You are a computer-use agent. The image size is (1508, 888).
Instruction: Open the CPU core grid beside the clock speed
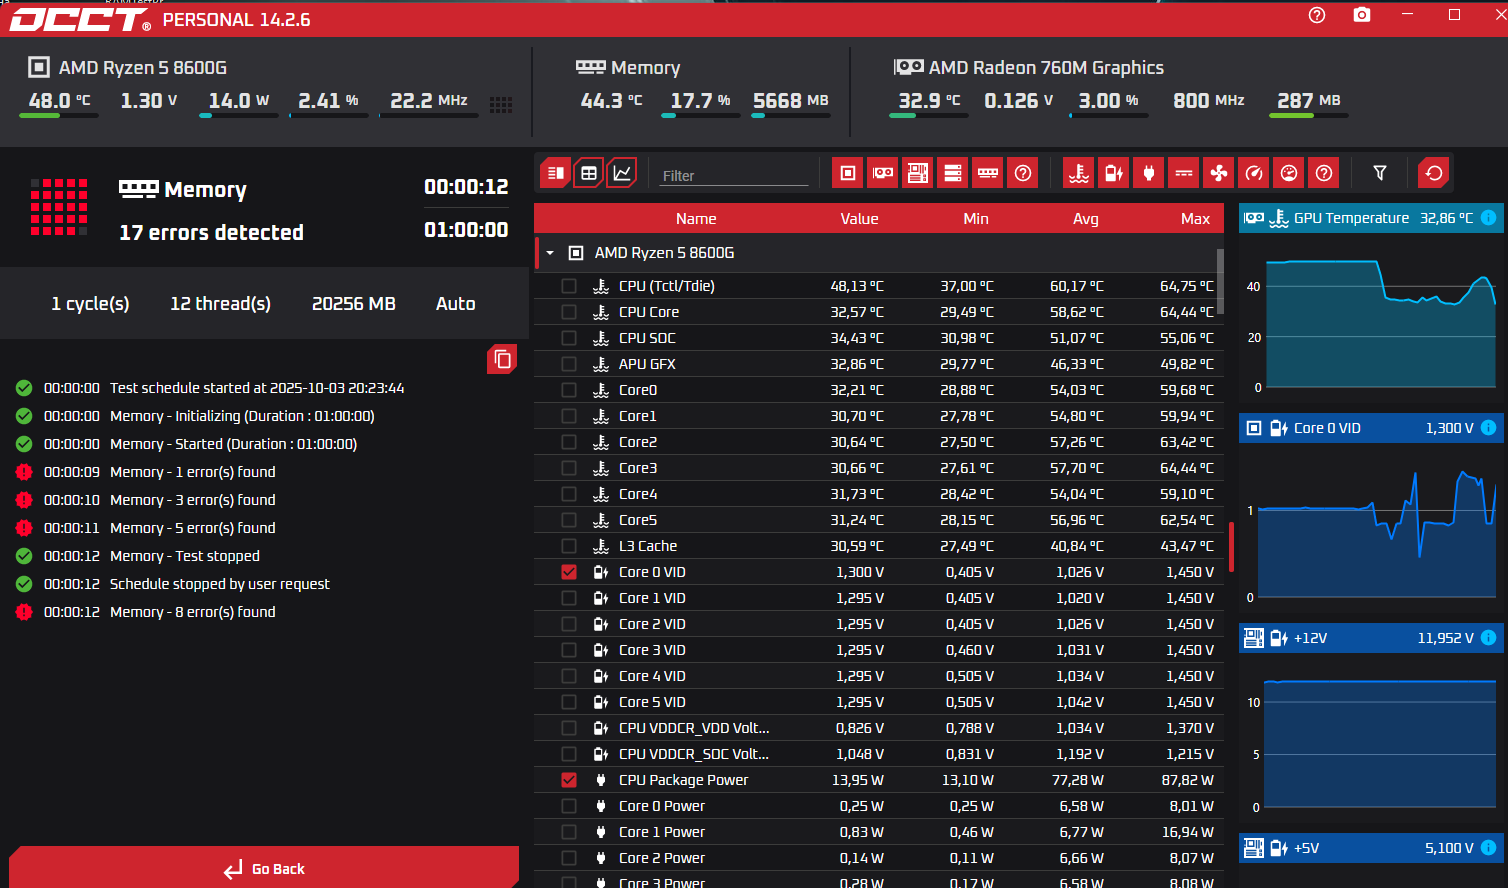[501, 104]
